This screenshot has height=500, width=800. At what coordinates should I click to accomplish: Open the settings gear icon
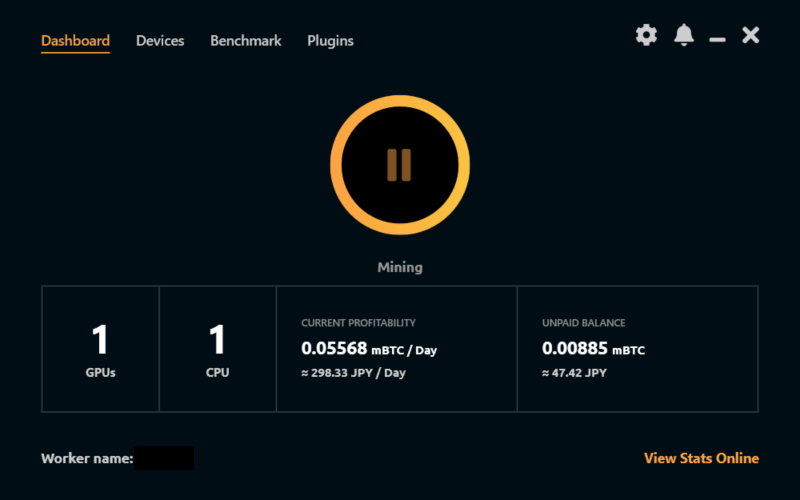coord(647,36)
